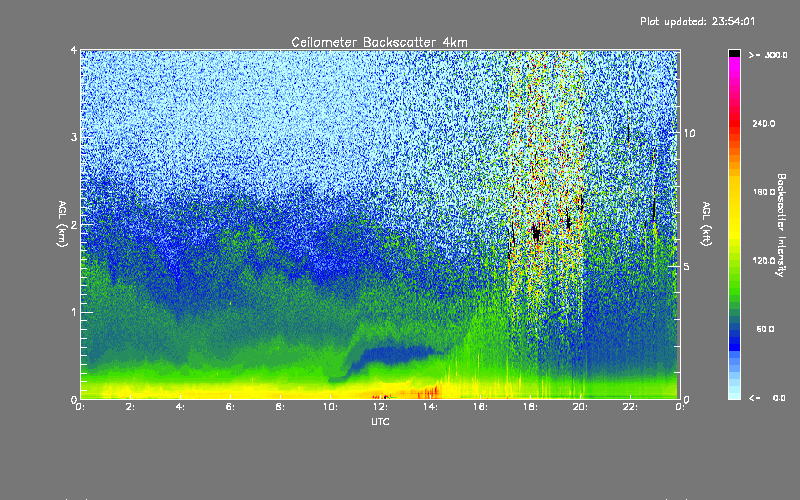This screenshot has height=500, width=800.
Task: Click the dark blue pocket above 12: UTC
Action: tap(393, 354)
